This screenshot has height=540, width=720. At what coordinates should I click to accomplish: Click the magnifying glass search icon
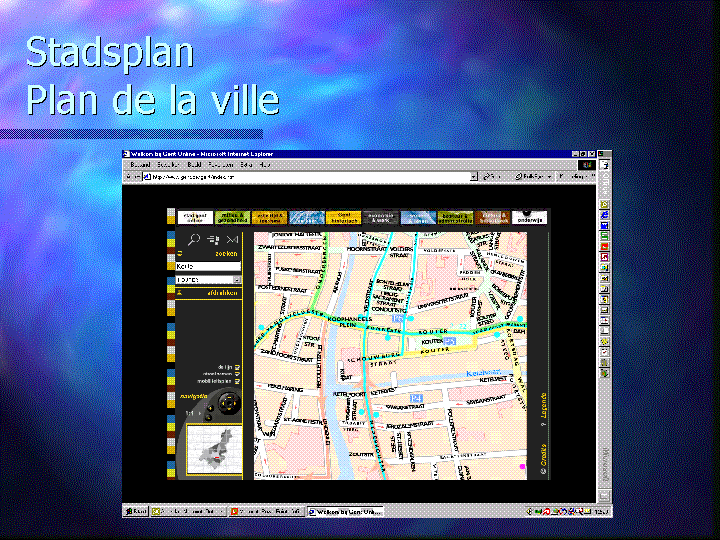tap(194, 240)
